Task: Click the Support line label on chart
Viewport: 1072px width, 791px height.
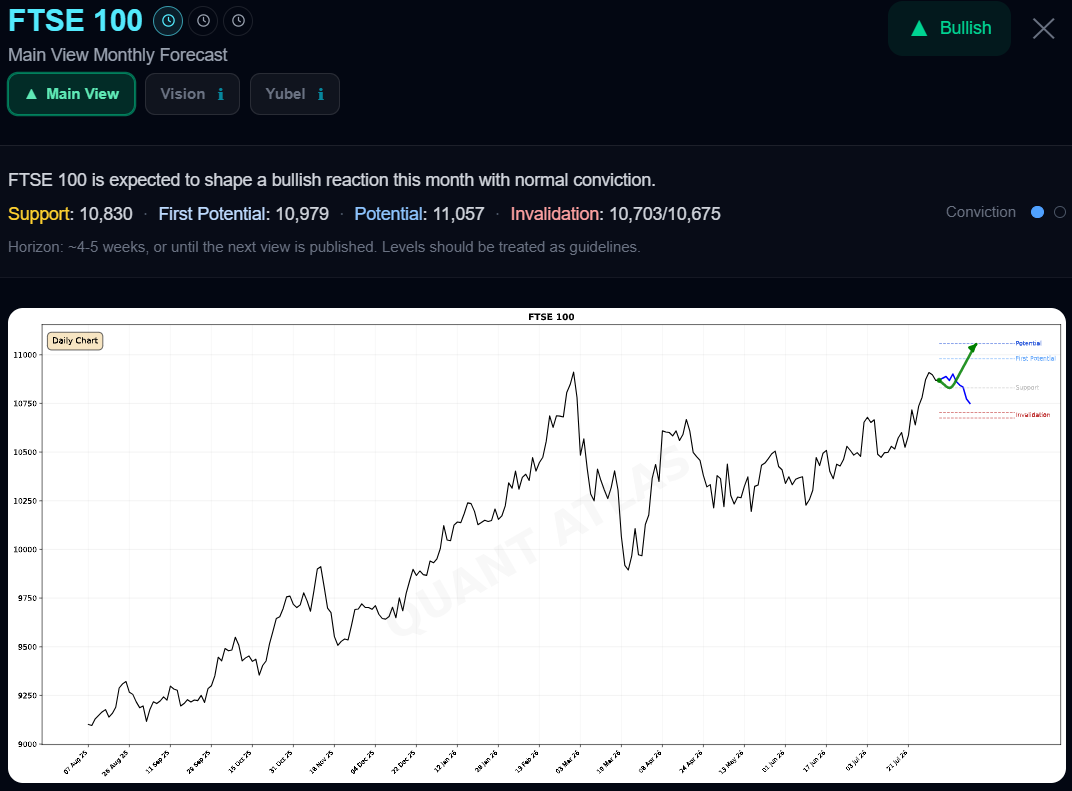Action: click(x=1027, y=388)
